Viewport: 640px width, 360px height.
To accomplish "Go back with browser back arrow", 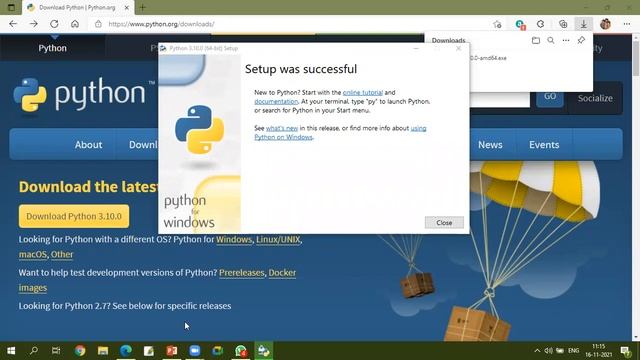I will coord(13,24).
